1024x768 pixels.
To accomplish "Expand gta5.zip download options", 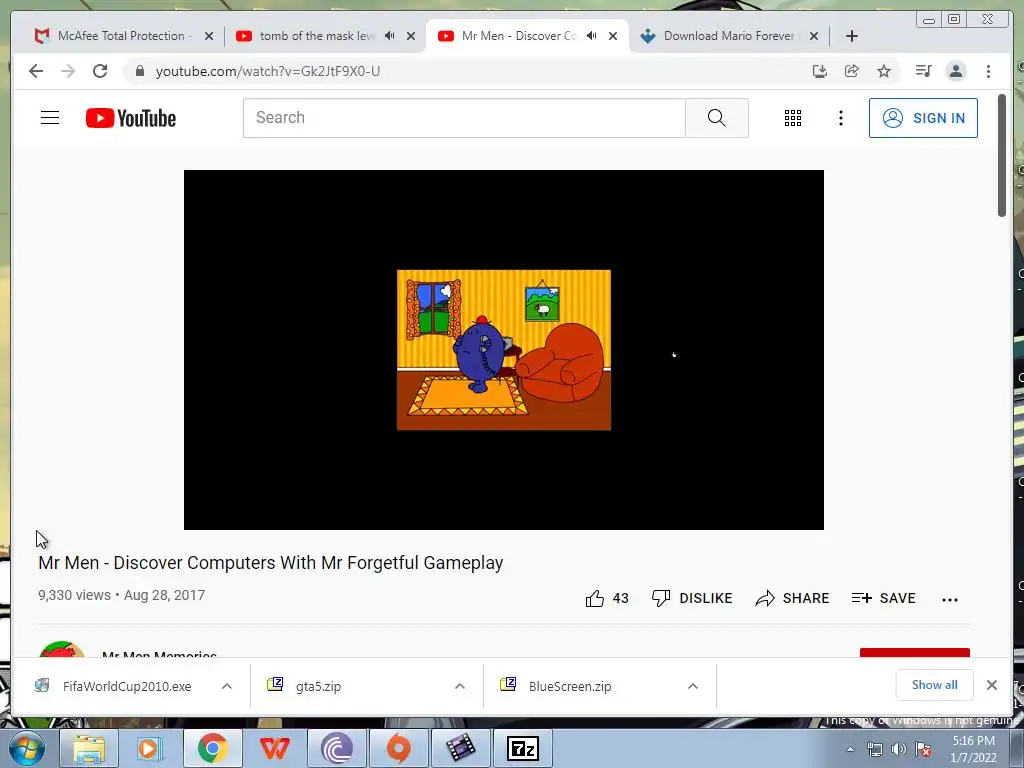I will [x=460, y=686].
